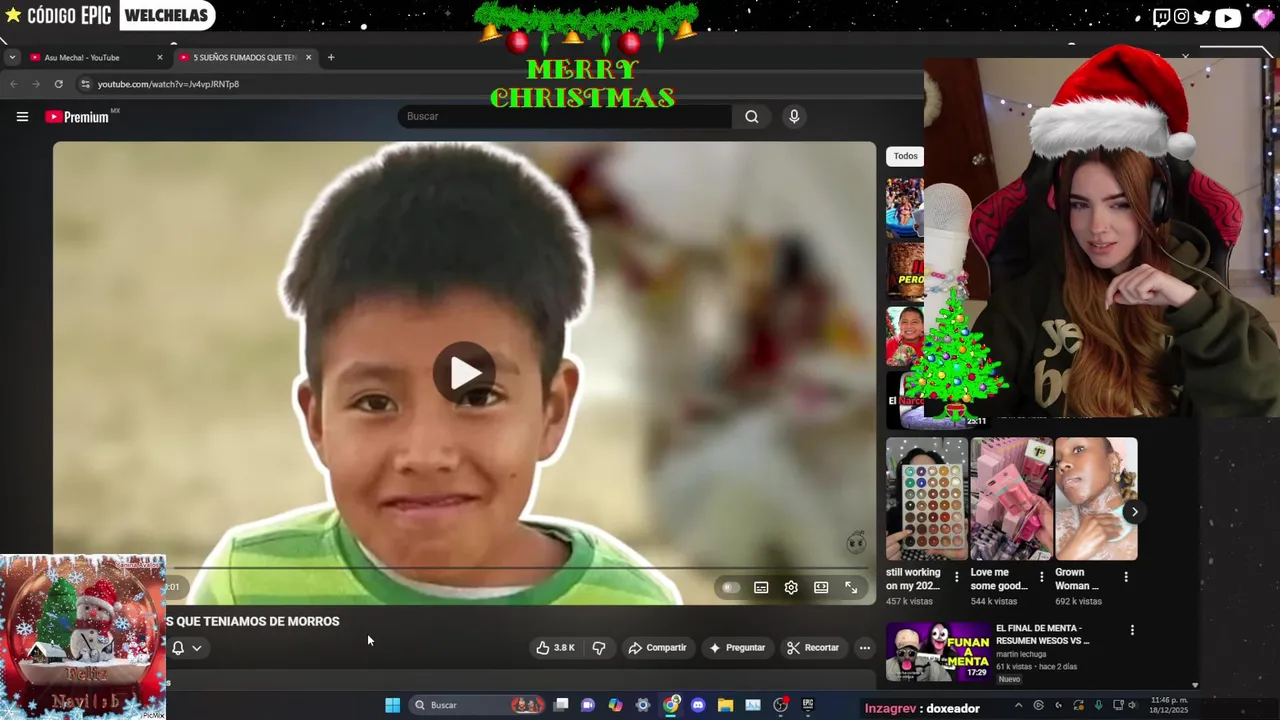
Task: Like the video with 3.8 K likes
Action: point(555,648)
